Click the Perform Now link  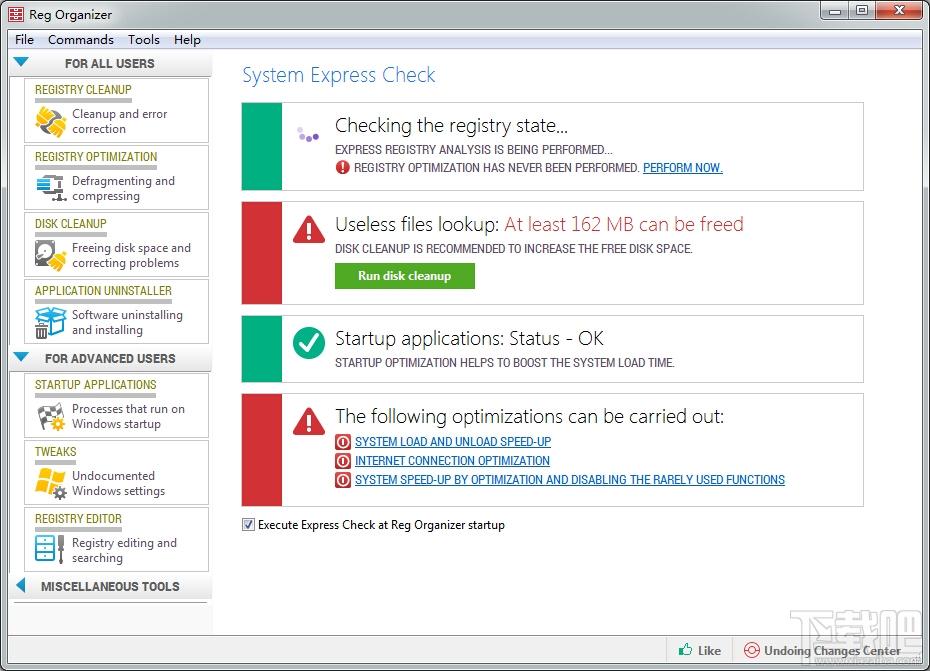(x=682, y=168)
